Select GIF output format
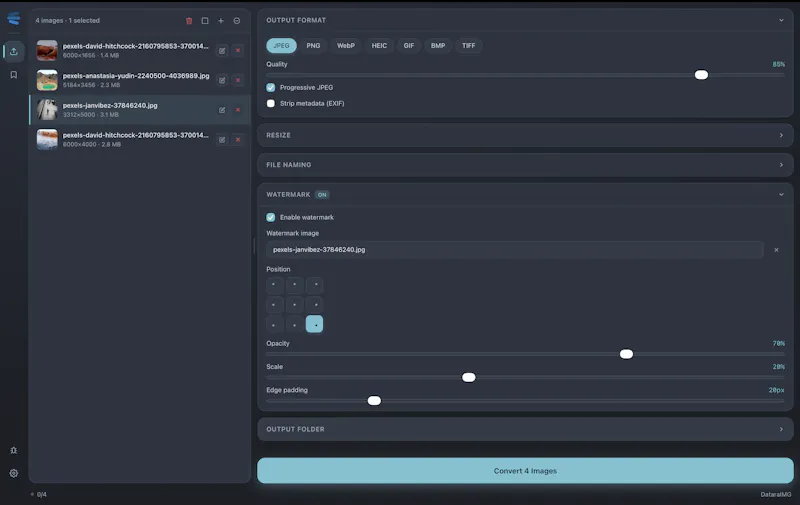Screen dimensions: 800x505 coord(409,45)
